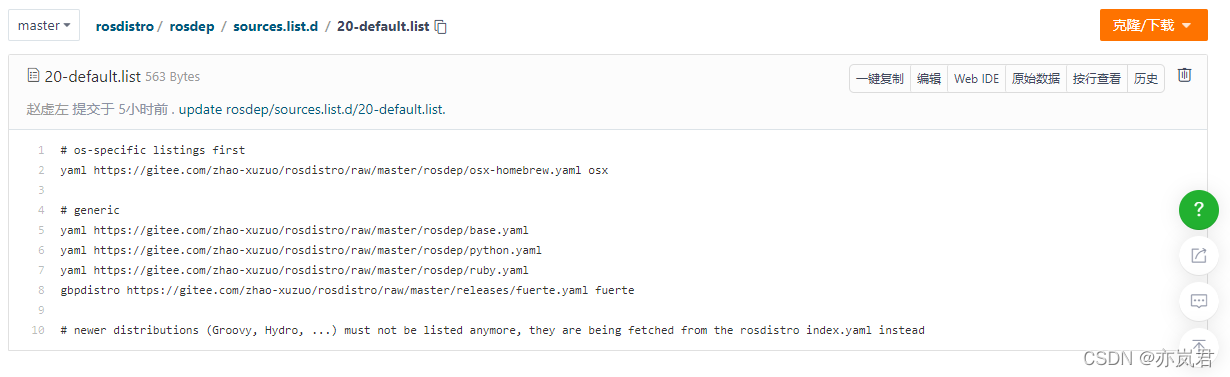
Task: Copy file path icon next to 20-default.list
Action: (441, 27)
